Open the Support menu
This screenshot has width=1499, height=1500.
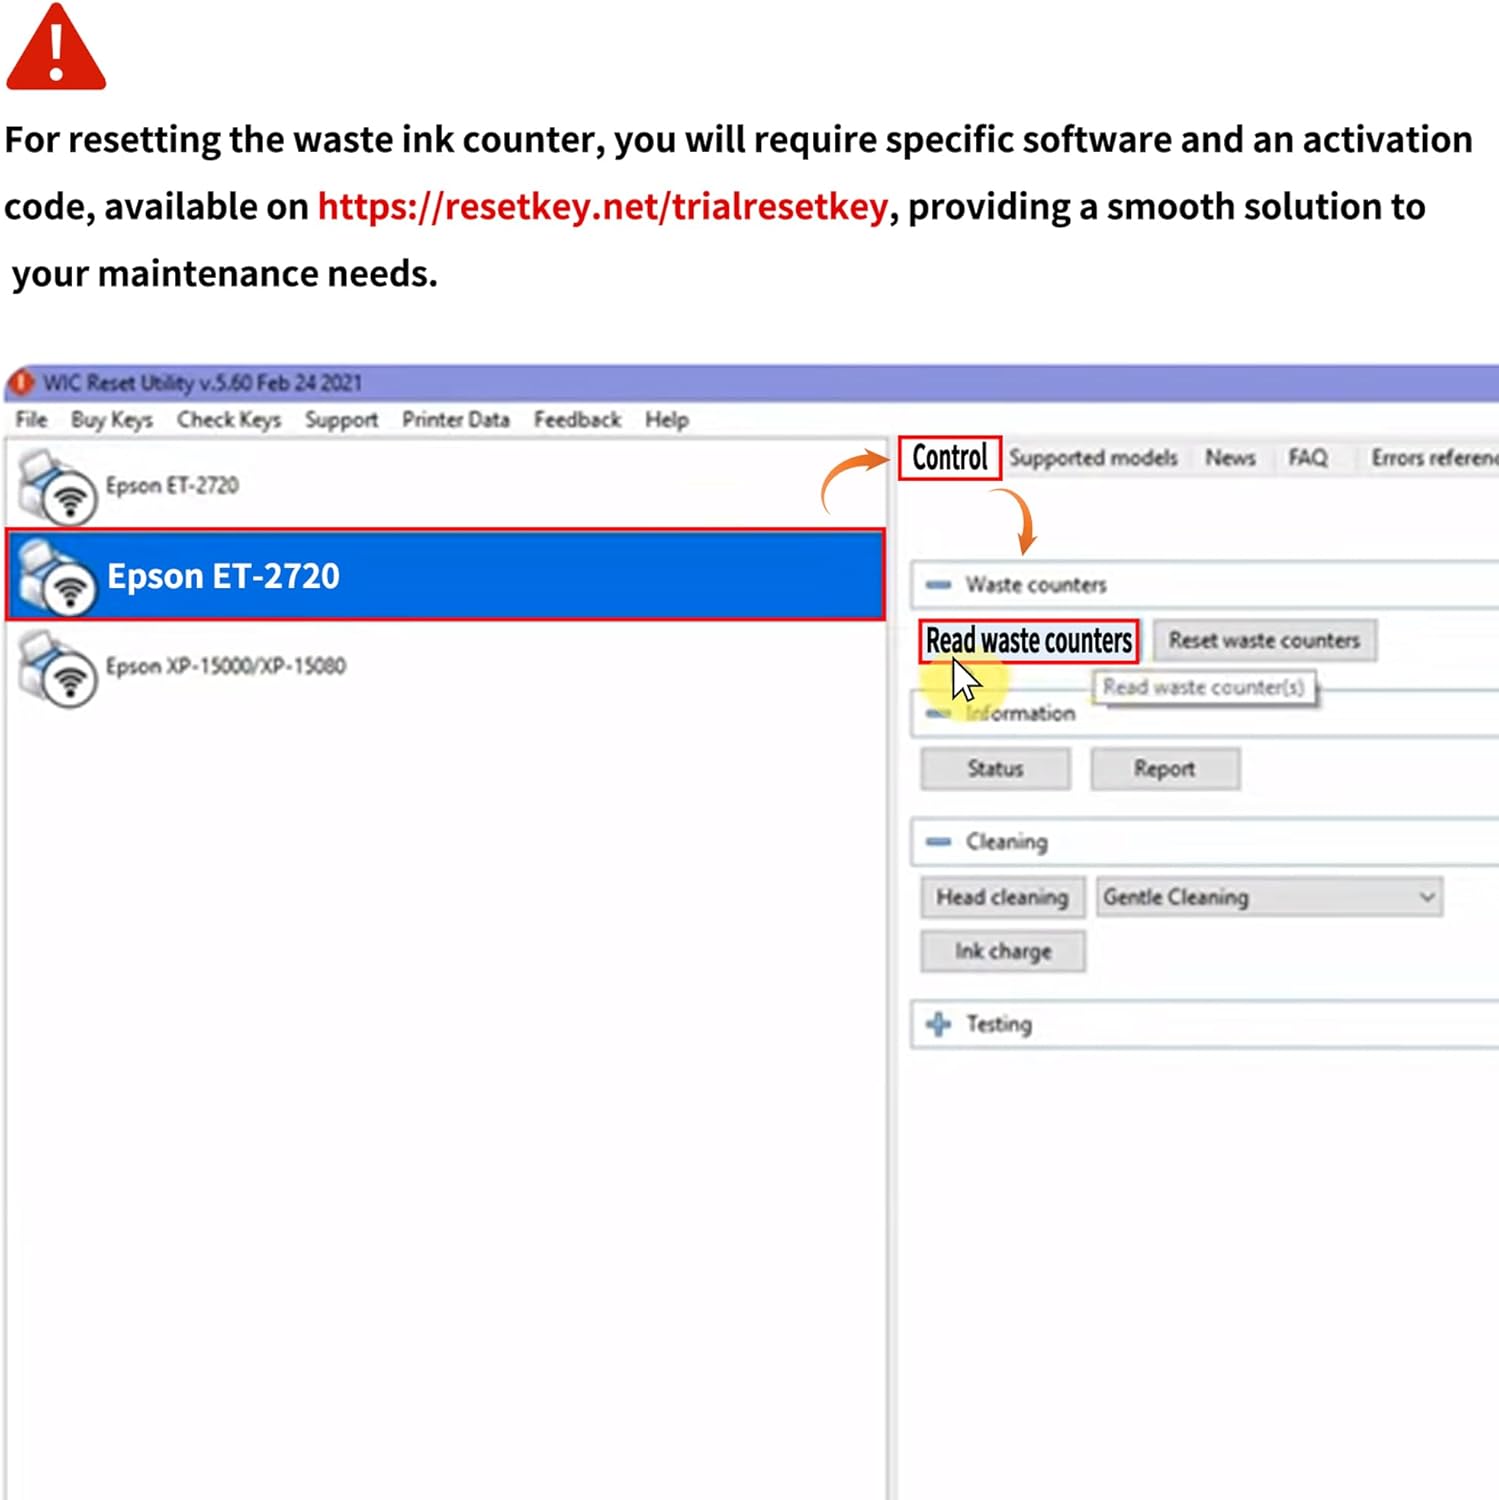pos(342,420)
